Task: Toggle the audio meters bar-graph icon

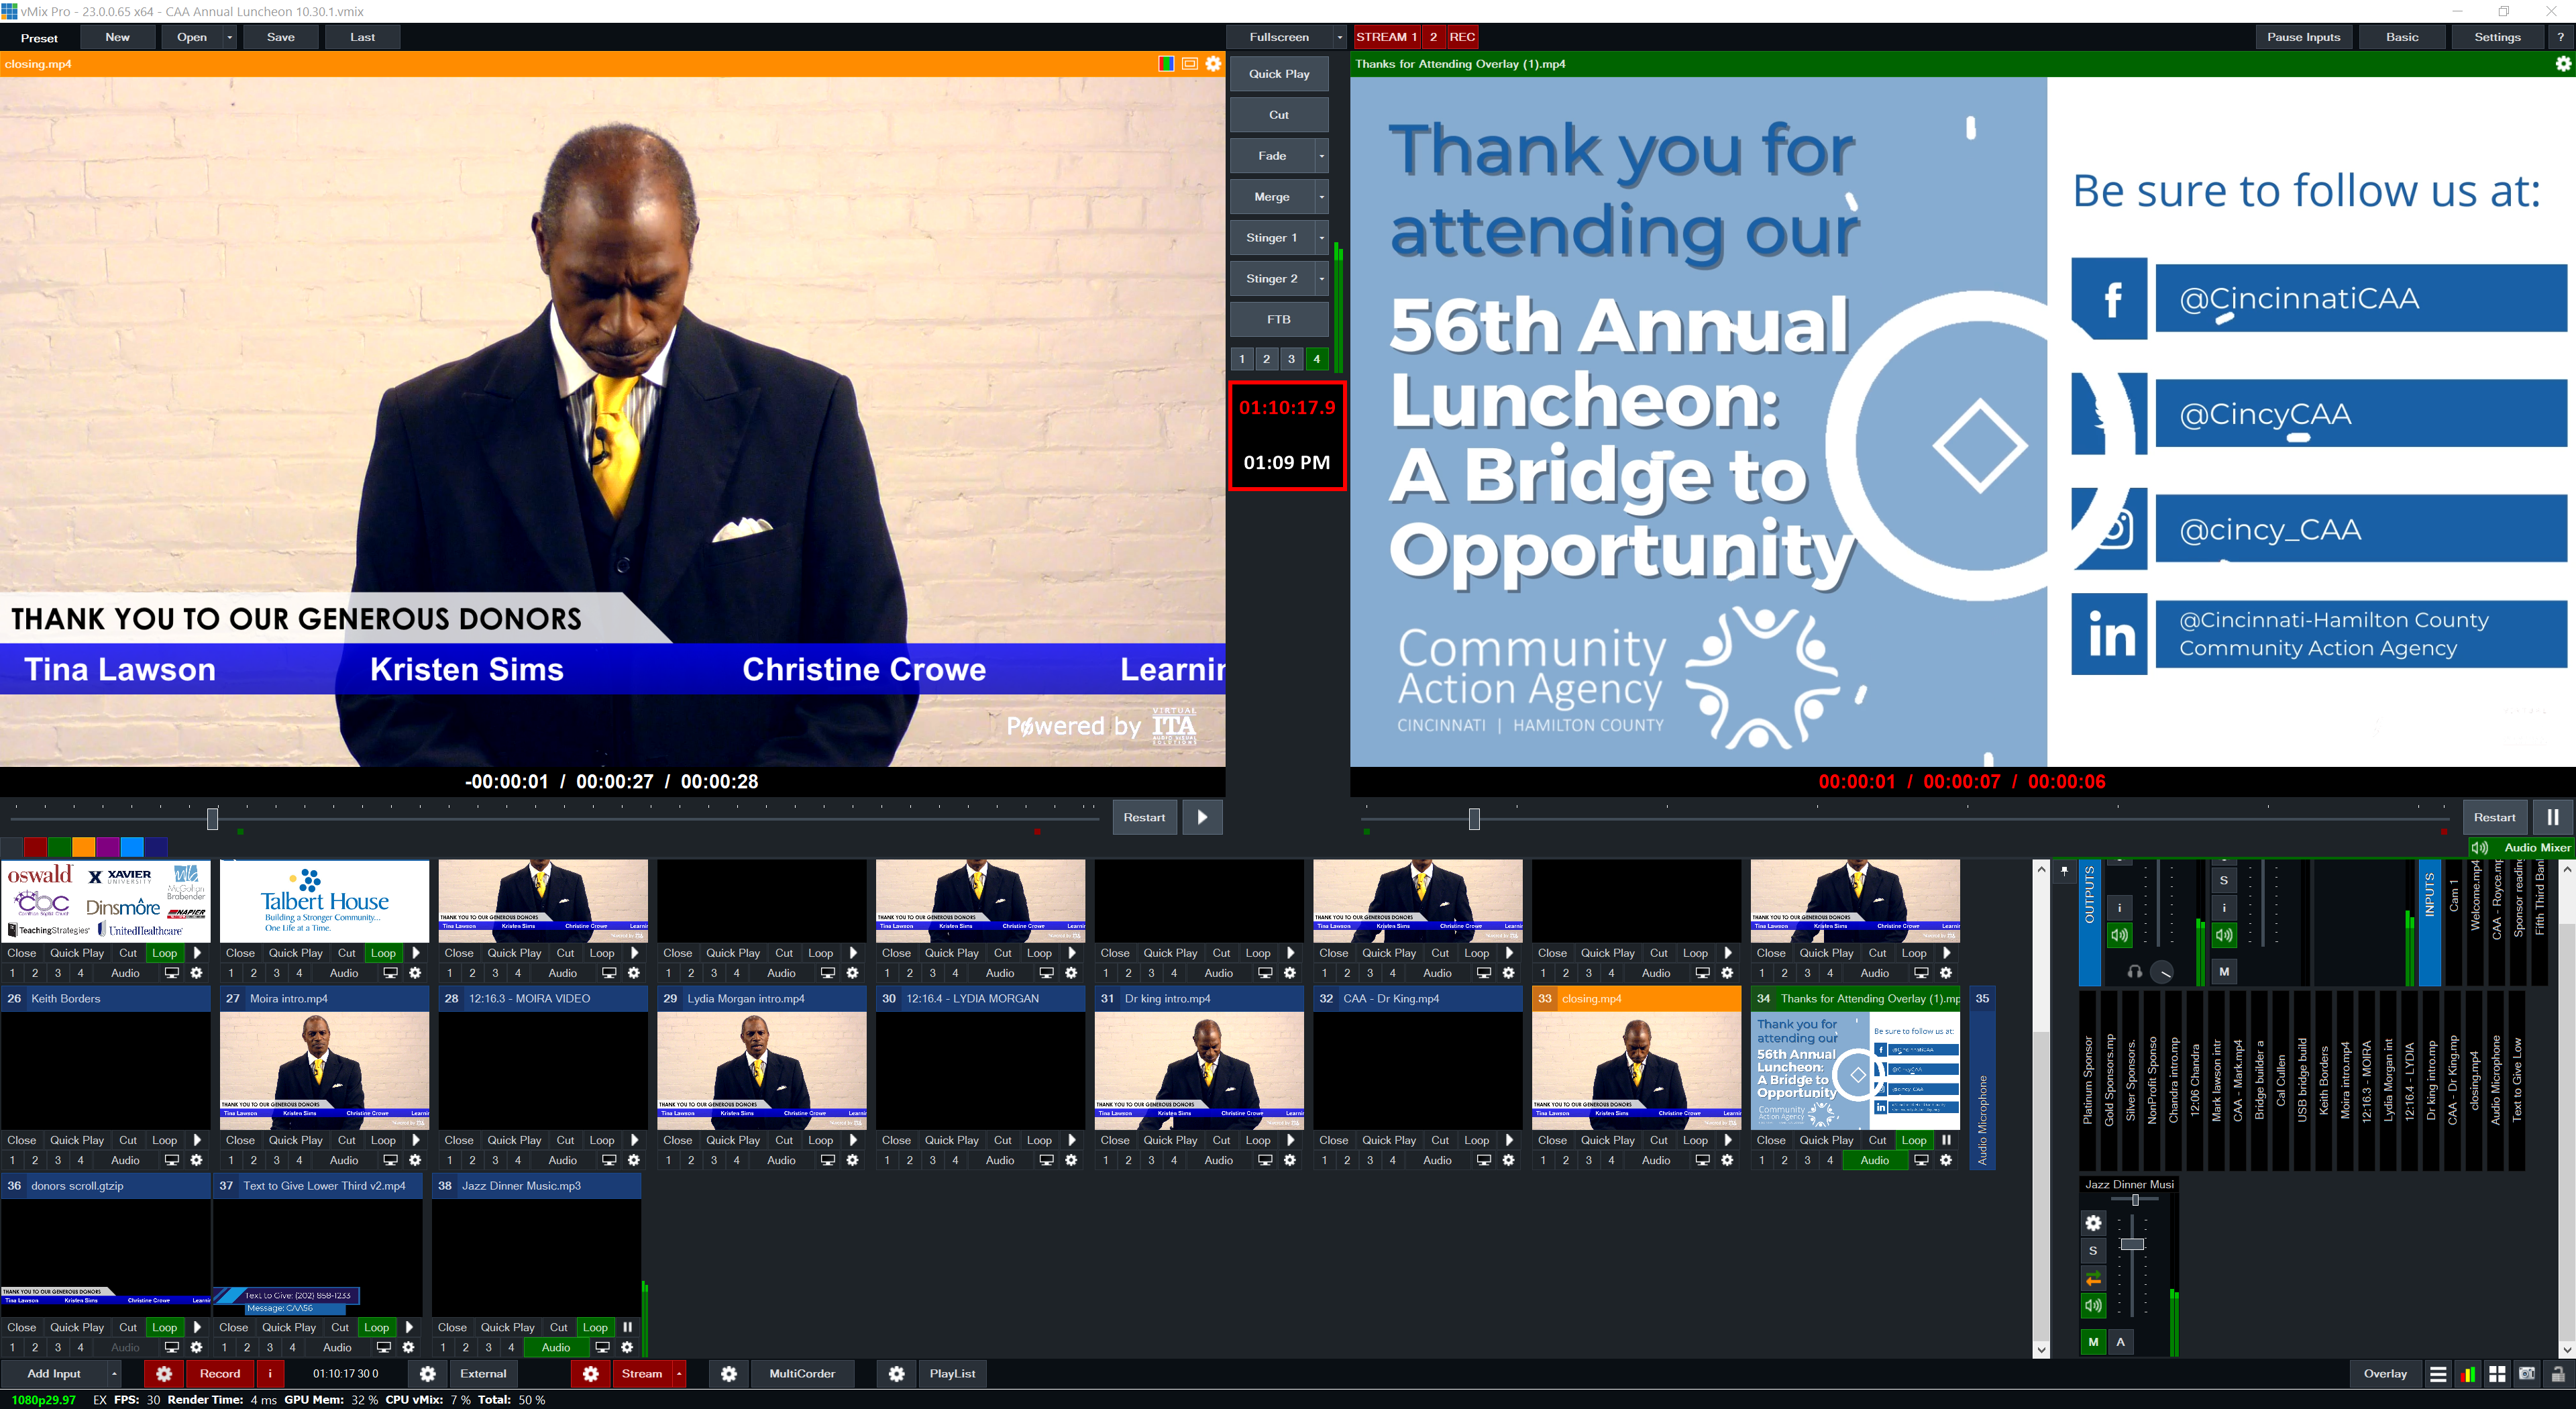Action: (2467, 1374)
